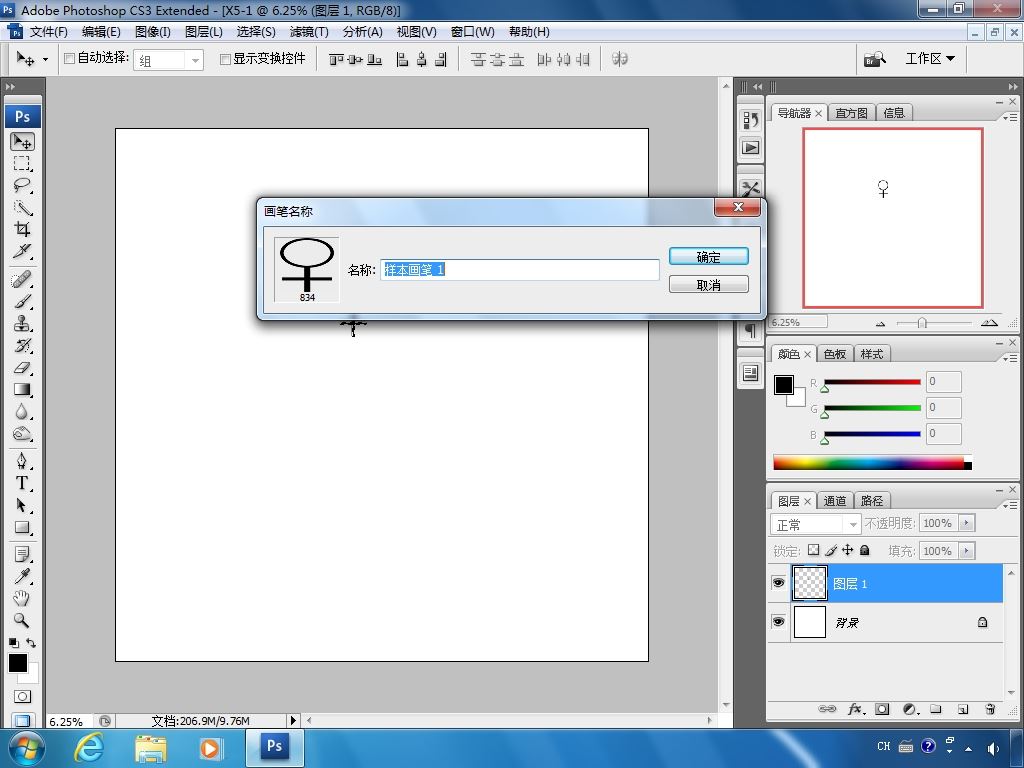Open blend mode 正常 dropdown

[816, 524]
